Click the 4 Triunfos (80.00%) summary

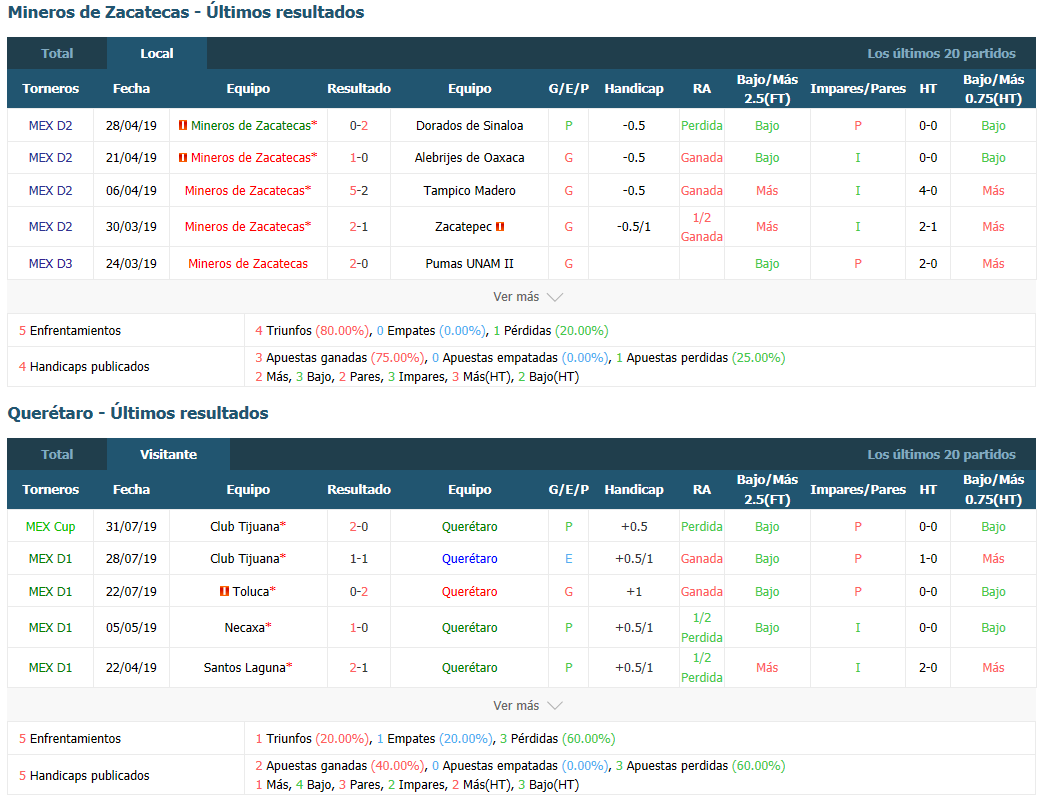pyautogui.click(x=312, y=331)
